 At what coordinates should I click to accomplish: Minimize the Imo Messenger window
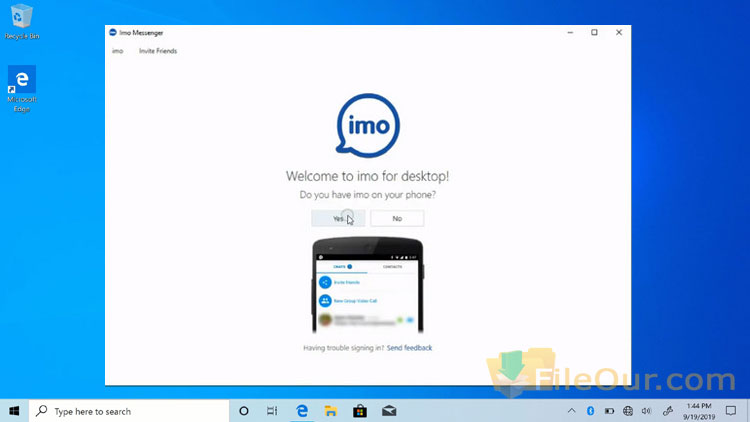[570, 33]
